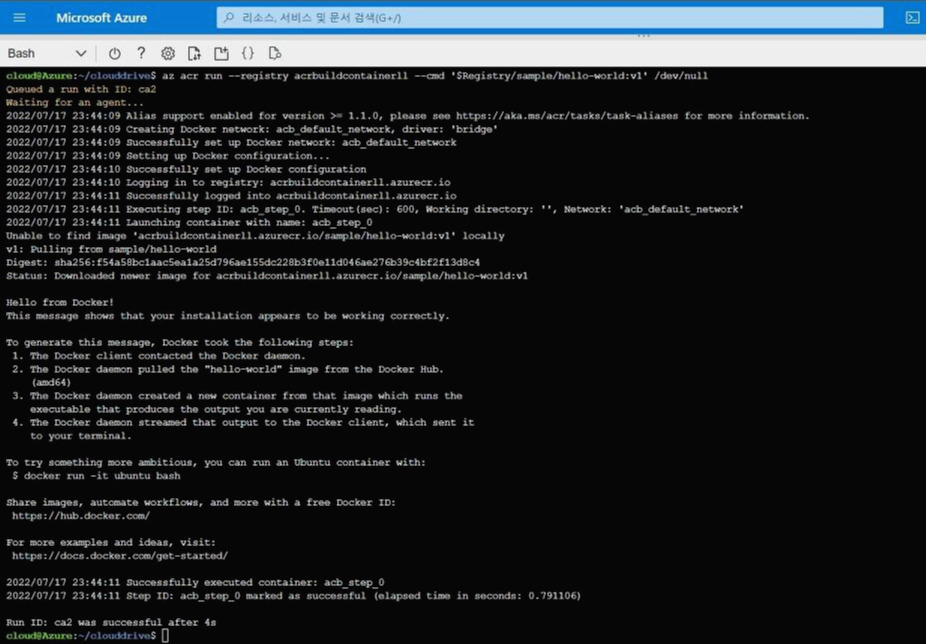Viewport: 926px width, 644px height.
Task: Click the 'v1: Pulling from sample/hello-world' line
Action: point(111,249)
